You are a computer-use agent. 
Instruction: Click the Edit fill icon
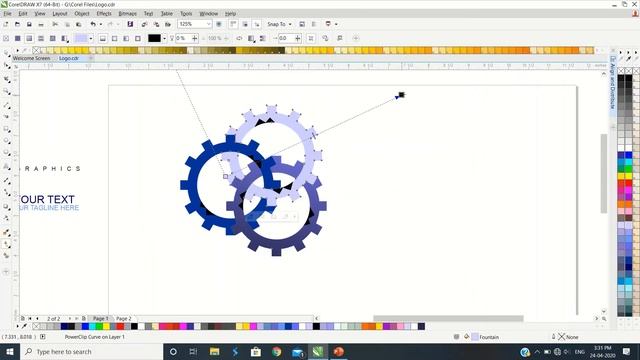(340, 38)
